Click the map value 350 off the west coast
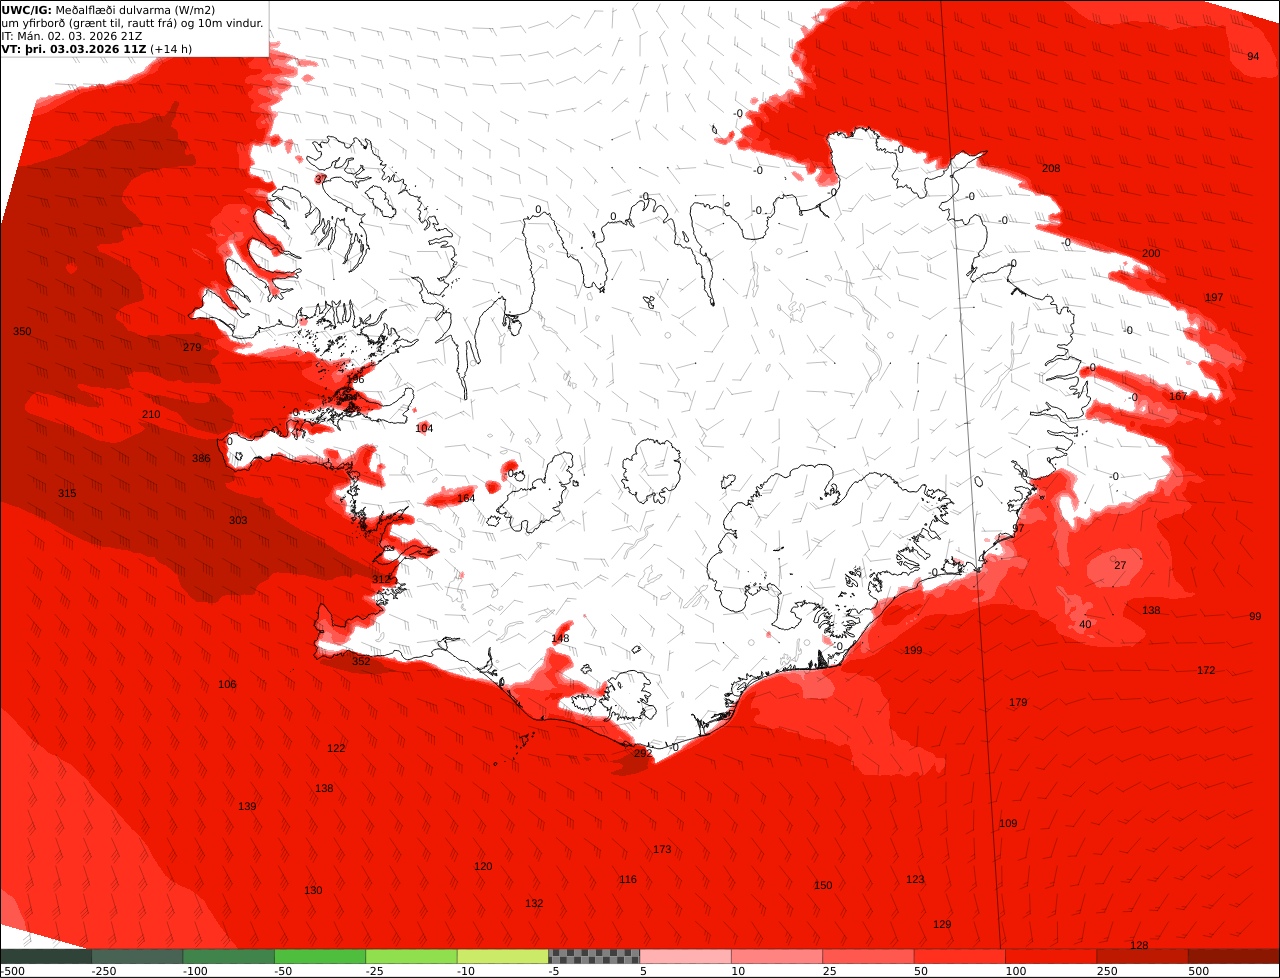The image size is (1280, 978). (x=22, y=331)
